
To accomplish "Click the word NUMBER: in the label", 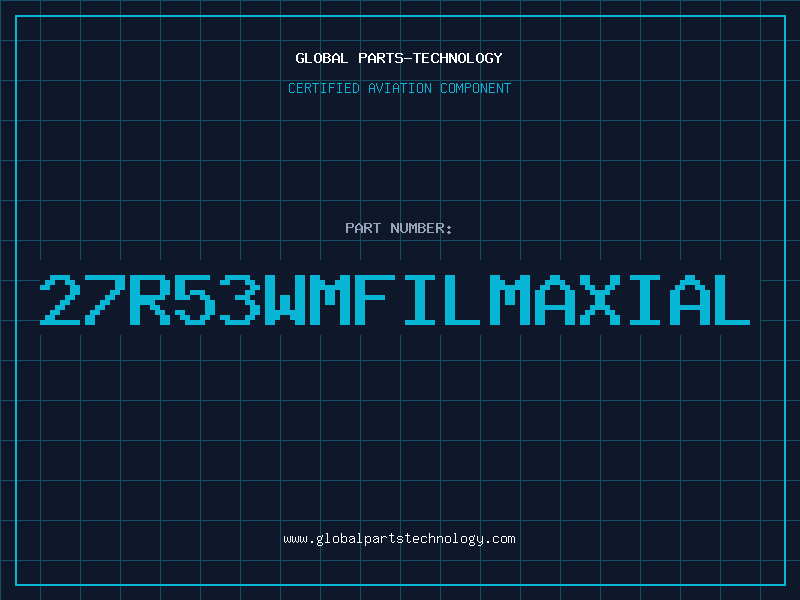I will tap(421, 228).
